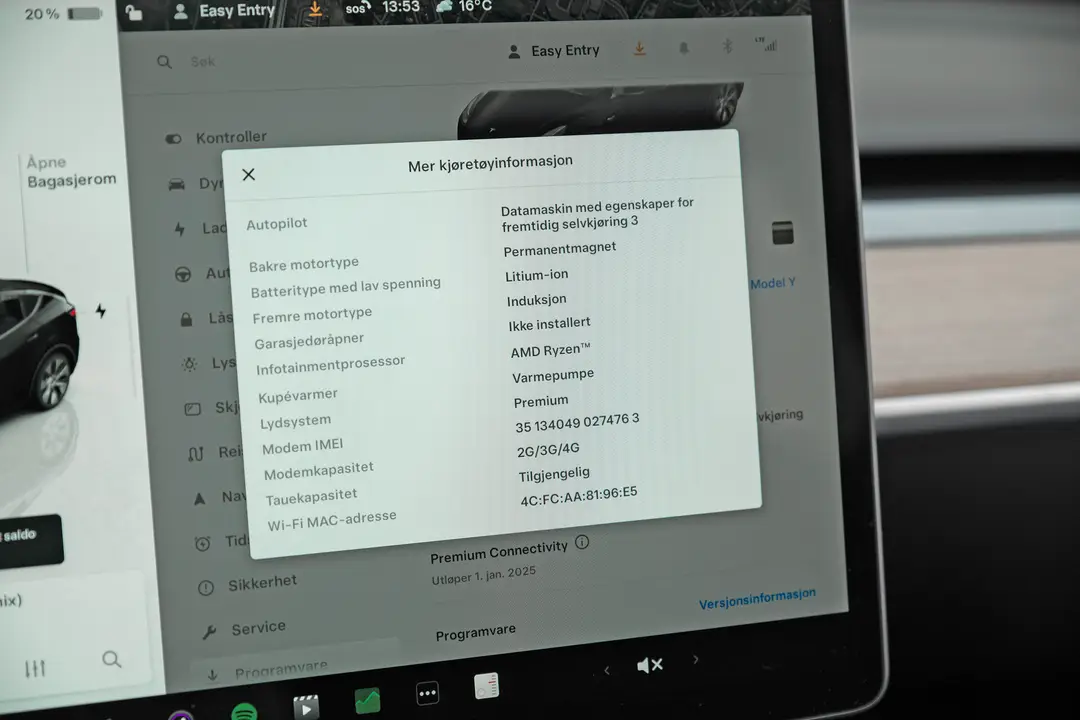Open the Theater video app in dock
Viewport: 1080px width, 720px height.
pyautogui.click(x=307, y=707)
